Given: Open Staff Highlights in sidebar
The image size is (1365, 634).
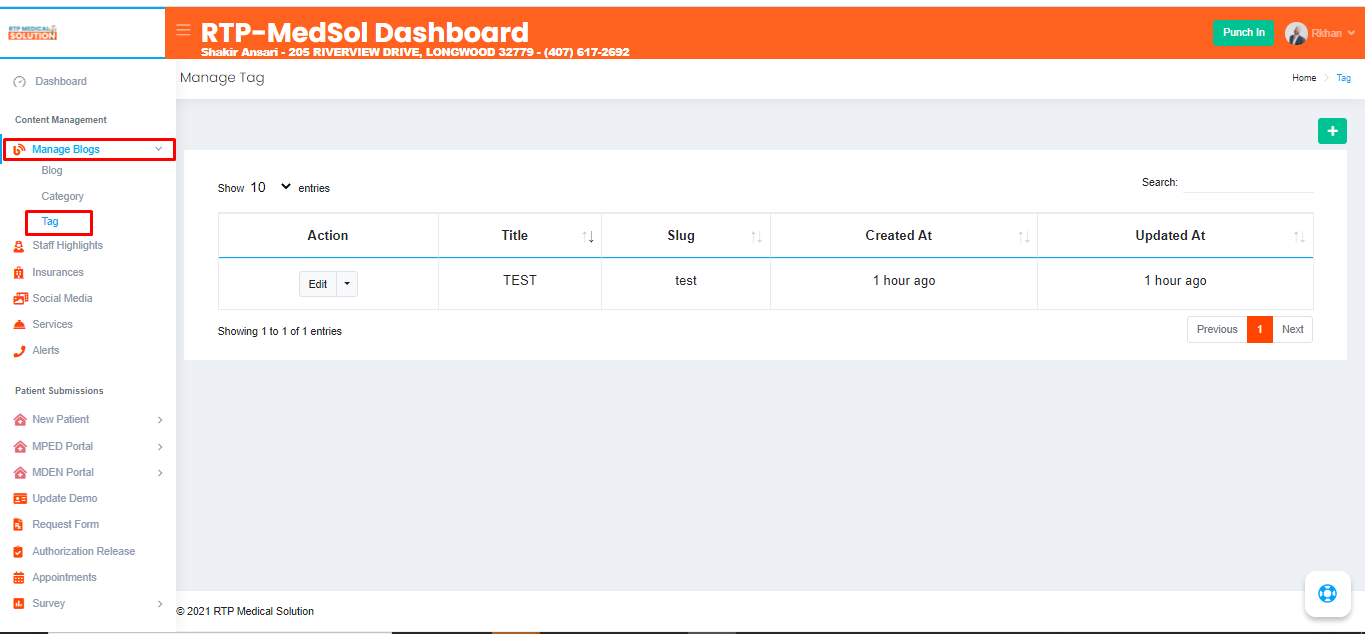Looking at the screenshot, I should tap(67, 246).
